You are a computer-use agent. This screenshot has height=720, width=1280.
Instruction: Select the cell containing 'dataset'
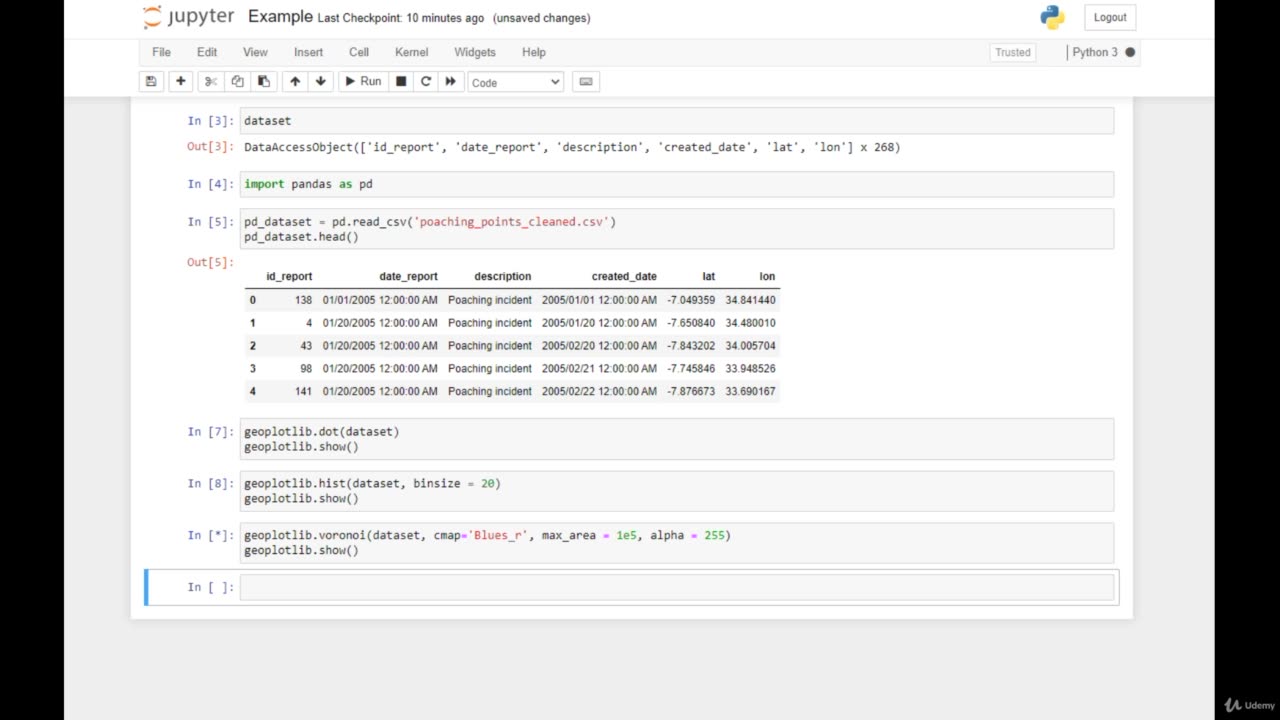(x=677, y=121)
